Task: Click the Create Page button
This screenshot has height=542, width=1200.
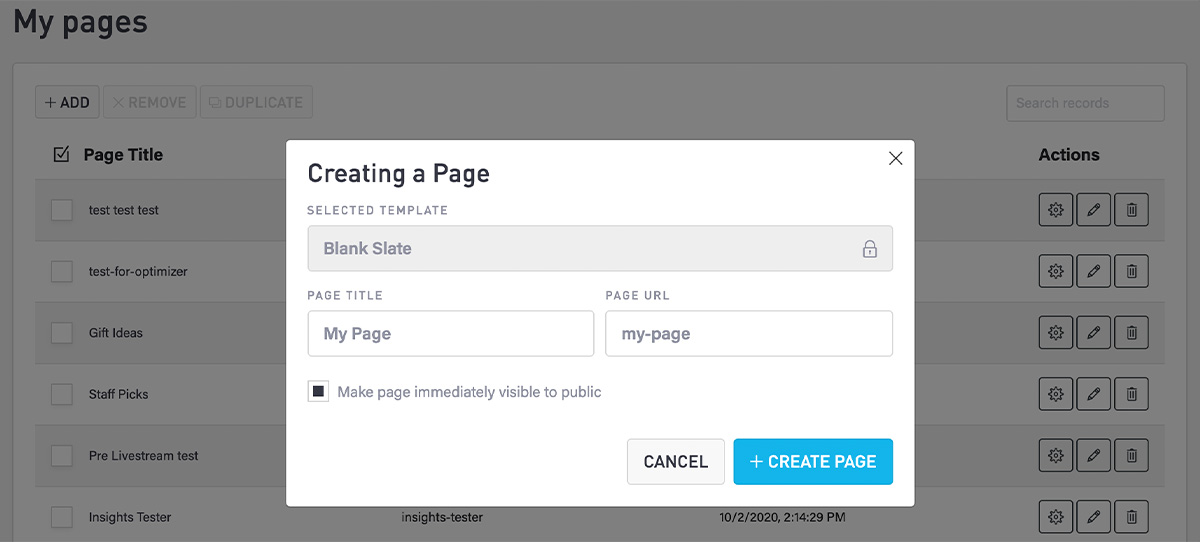Action: click(812, 462)
